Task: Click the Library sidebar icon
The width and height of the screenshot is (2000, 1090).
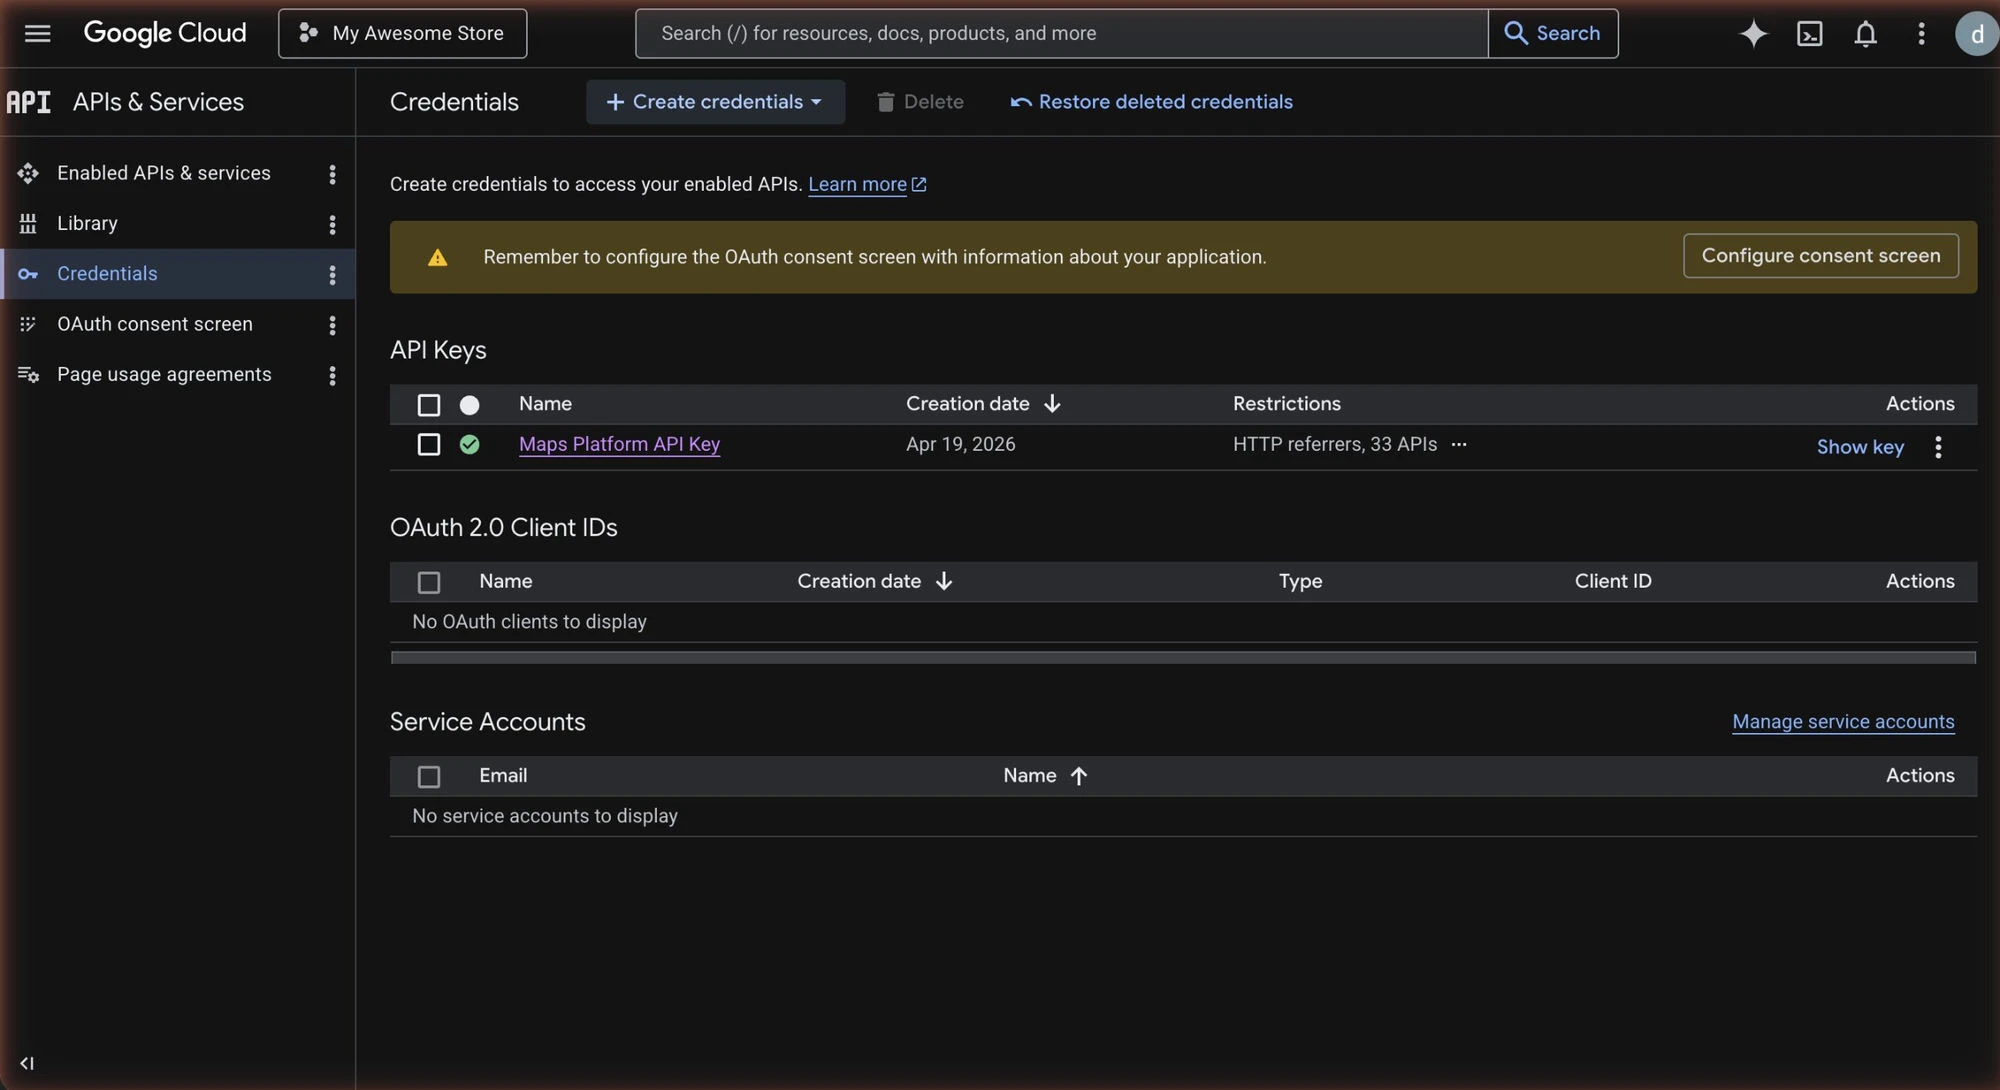Action: click(28, 223)
